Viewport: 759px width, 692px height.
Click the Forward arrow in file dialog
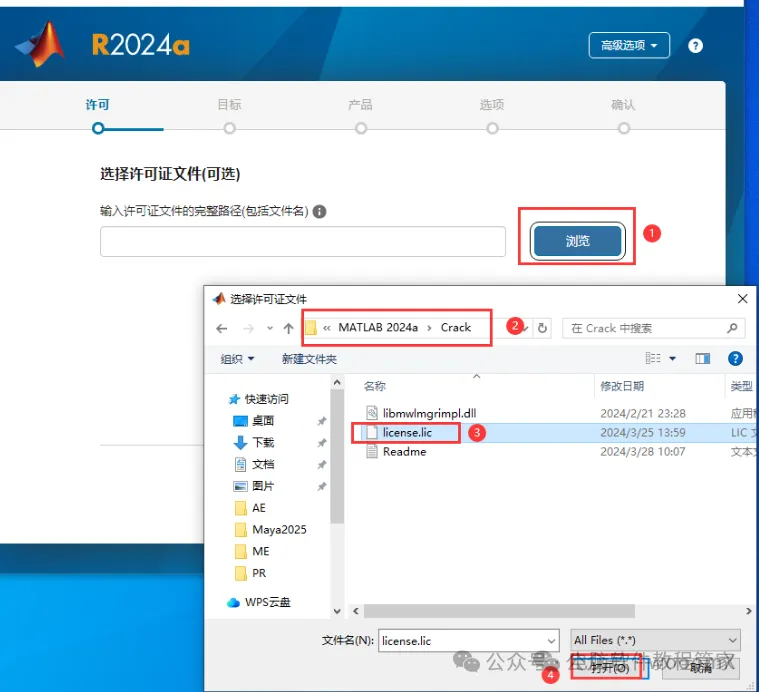(248, 329)
